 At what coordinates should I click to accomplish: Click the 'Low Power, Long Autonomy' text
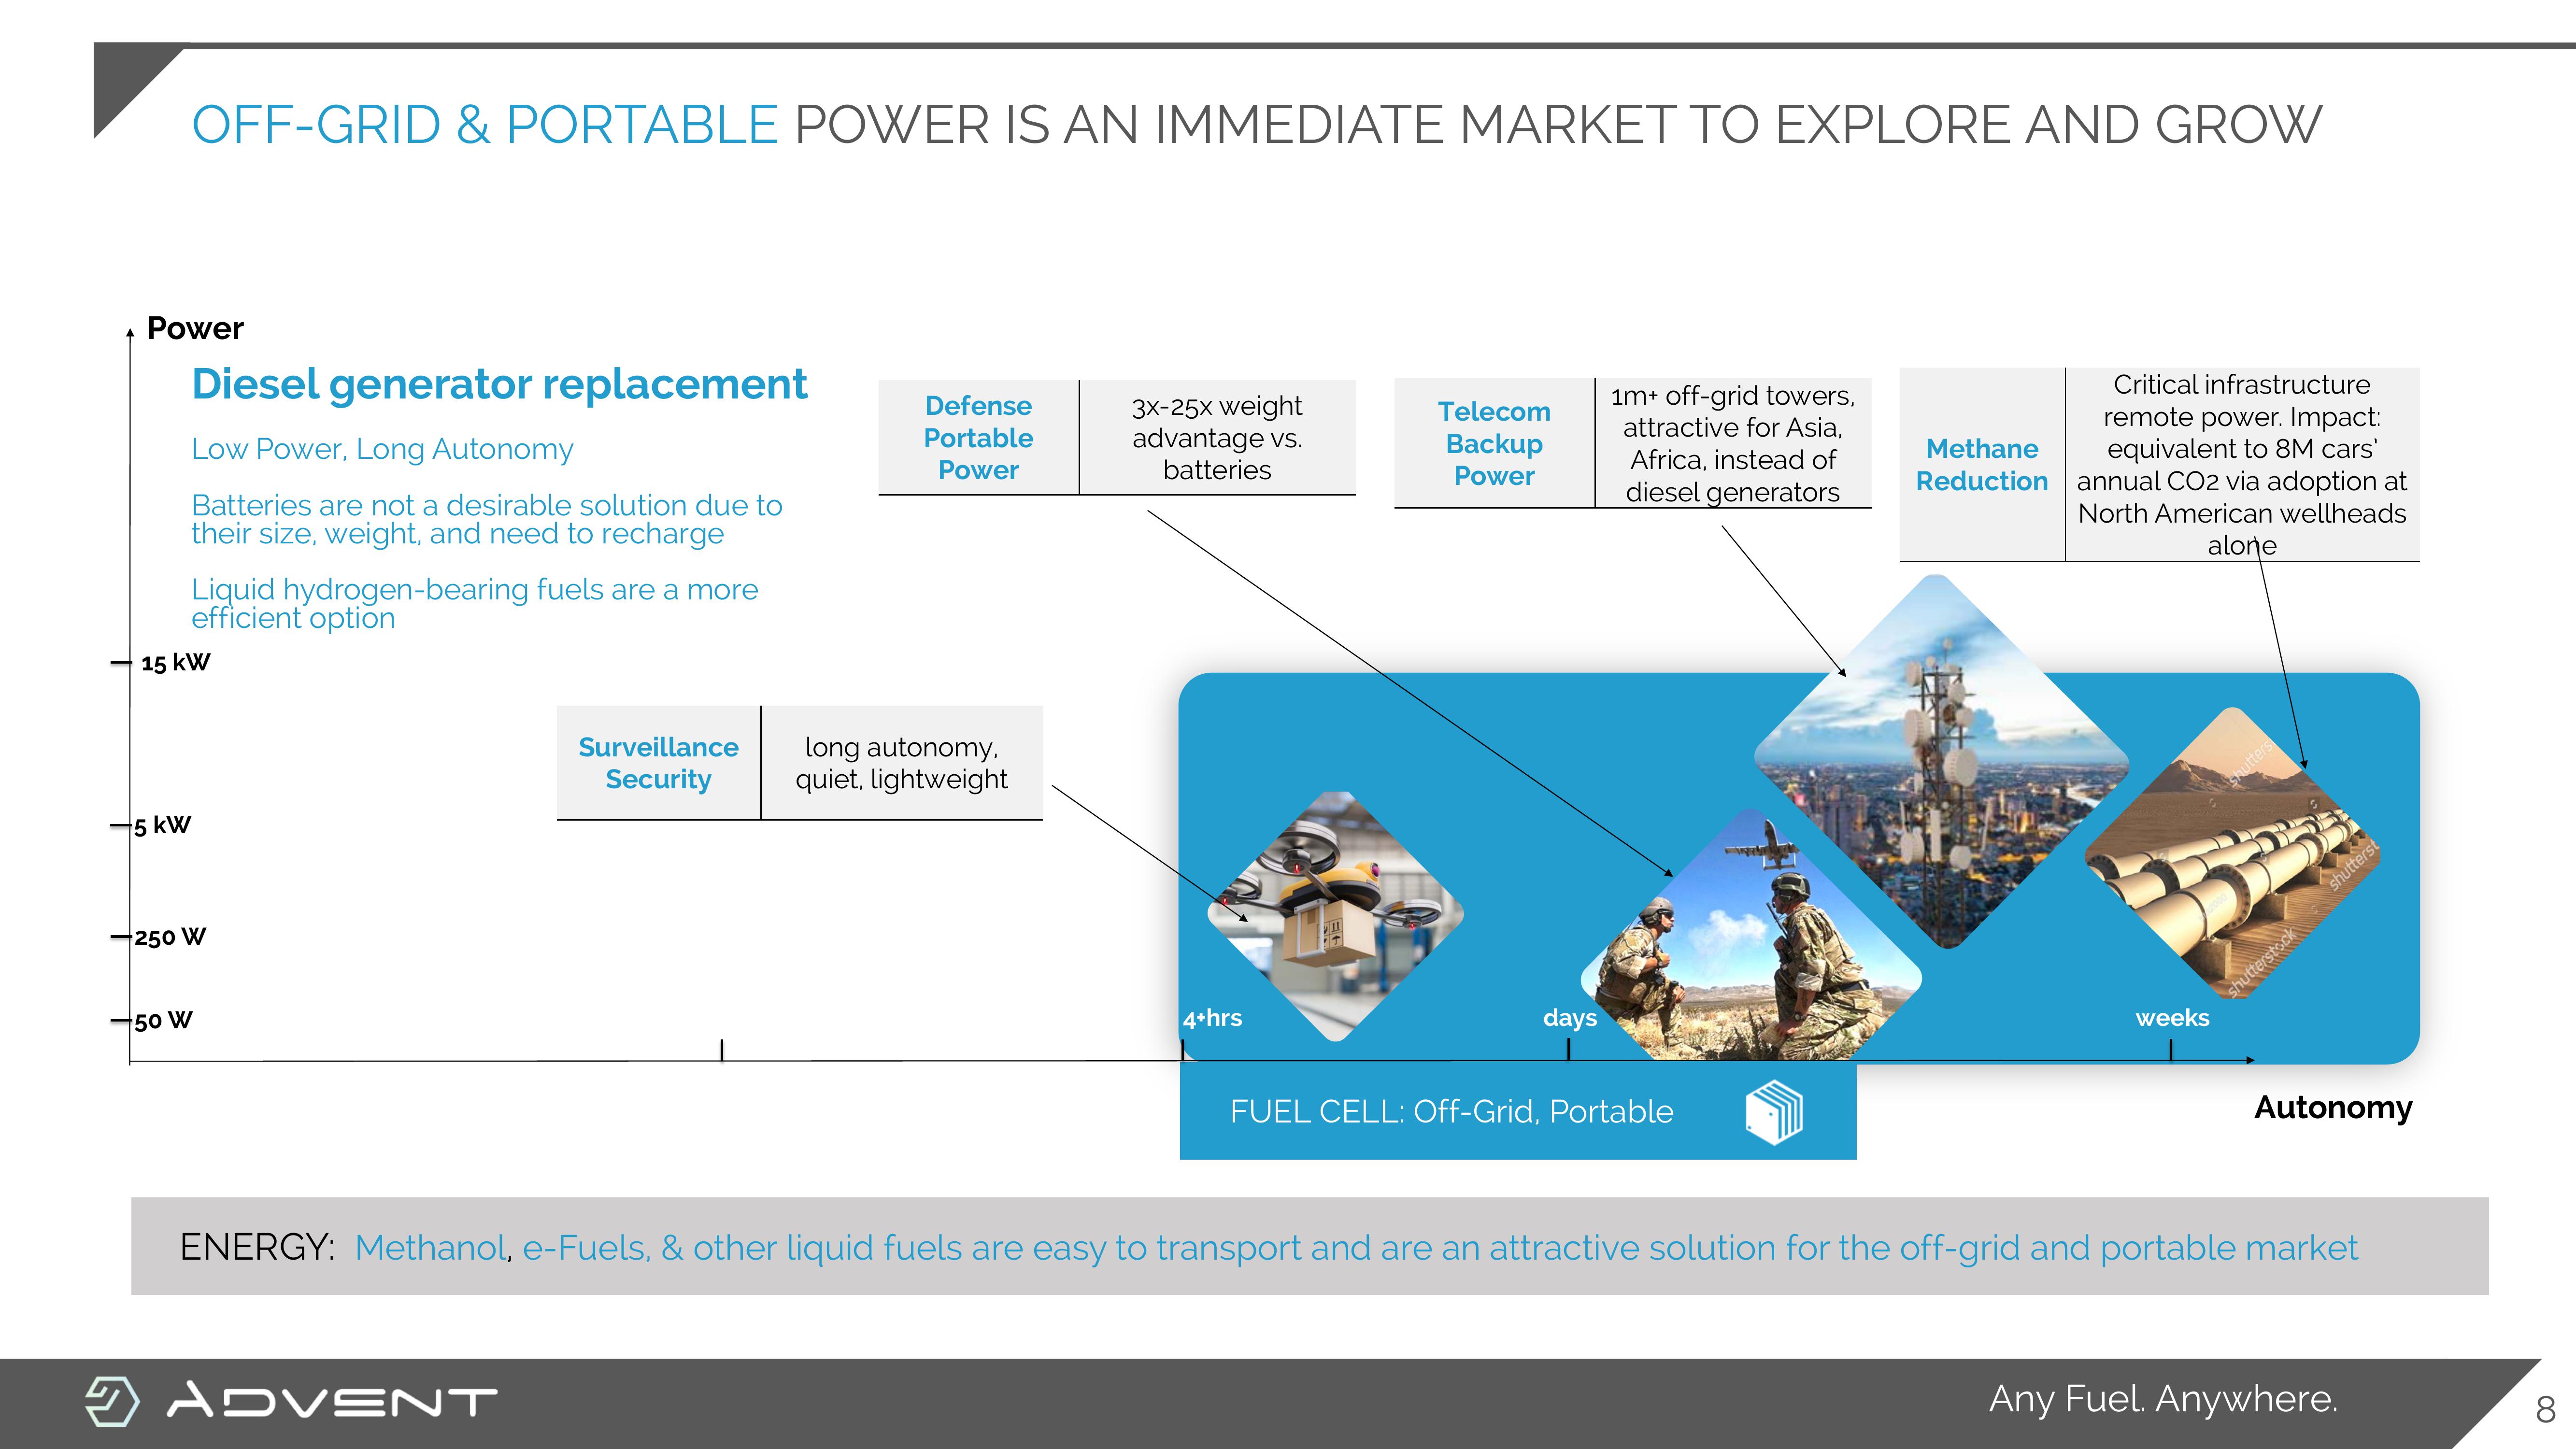[x=382, y=449]
